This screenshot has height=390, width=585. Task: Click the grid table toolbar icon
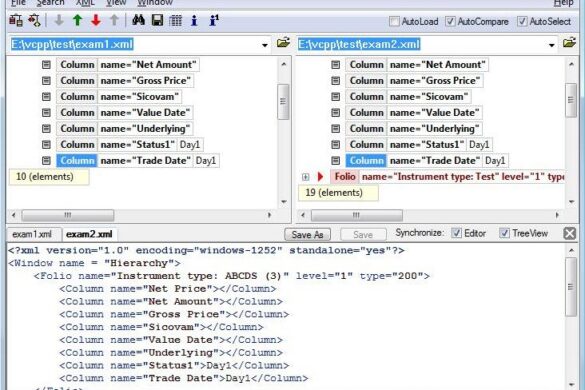(175, 20)
